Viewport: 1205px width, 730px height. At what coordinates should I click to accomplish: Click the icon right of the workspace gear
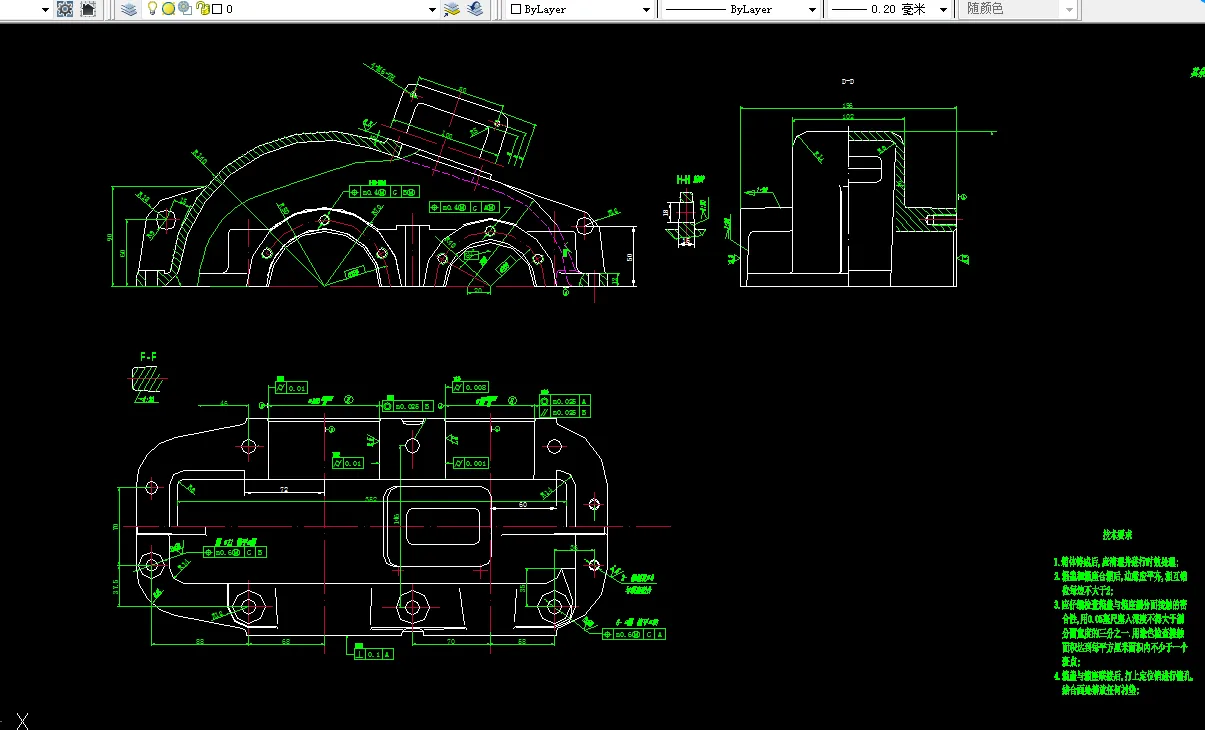coord(88,9)
